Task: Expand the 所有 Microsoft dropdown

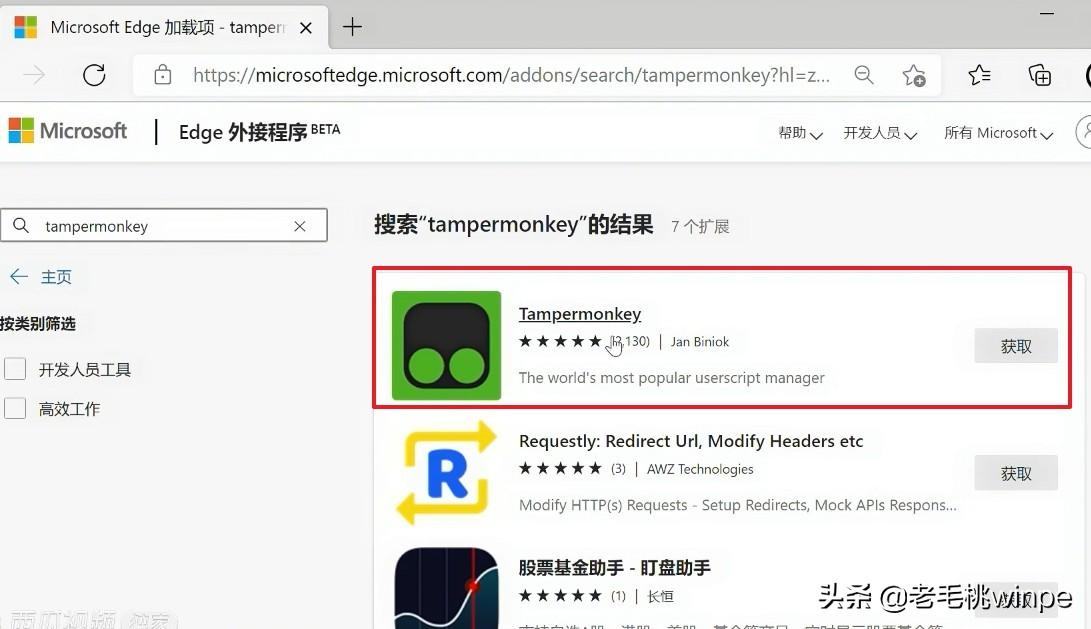Action: (x=998, y=133)
